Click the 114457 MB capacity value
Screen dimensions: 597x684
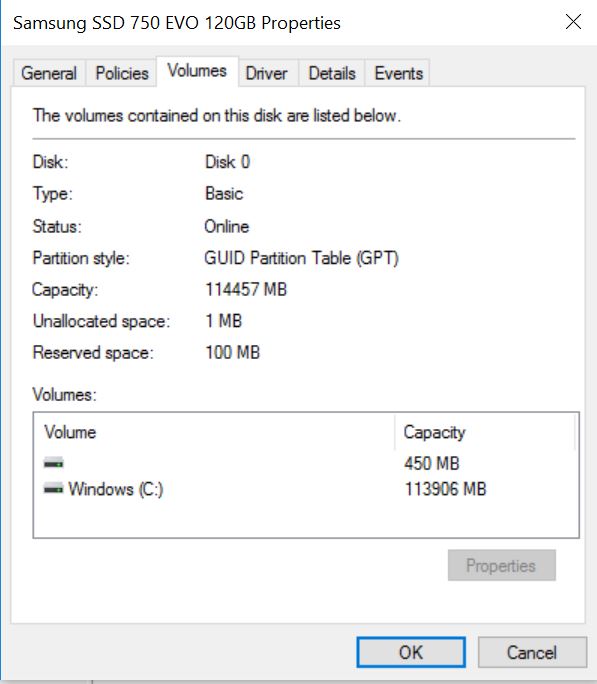(x=246, y=290)
